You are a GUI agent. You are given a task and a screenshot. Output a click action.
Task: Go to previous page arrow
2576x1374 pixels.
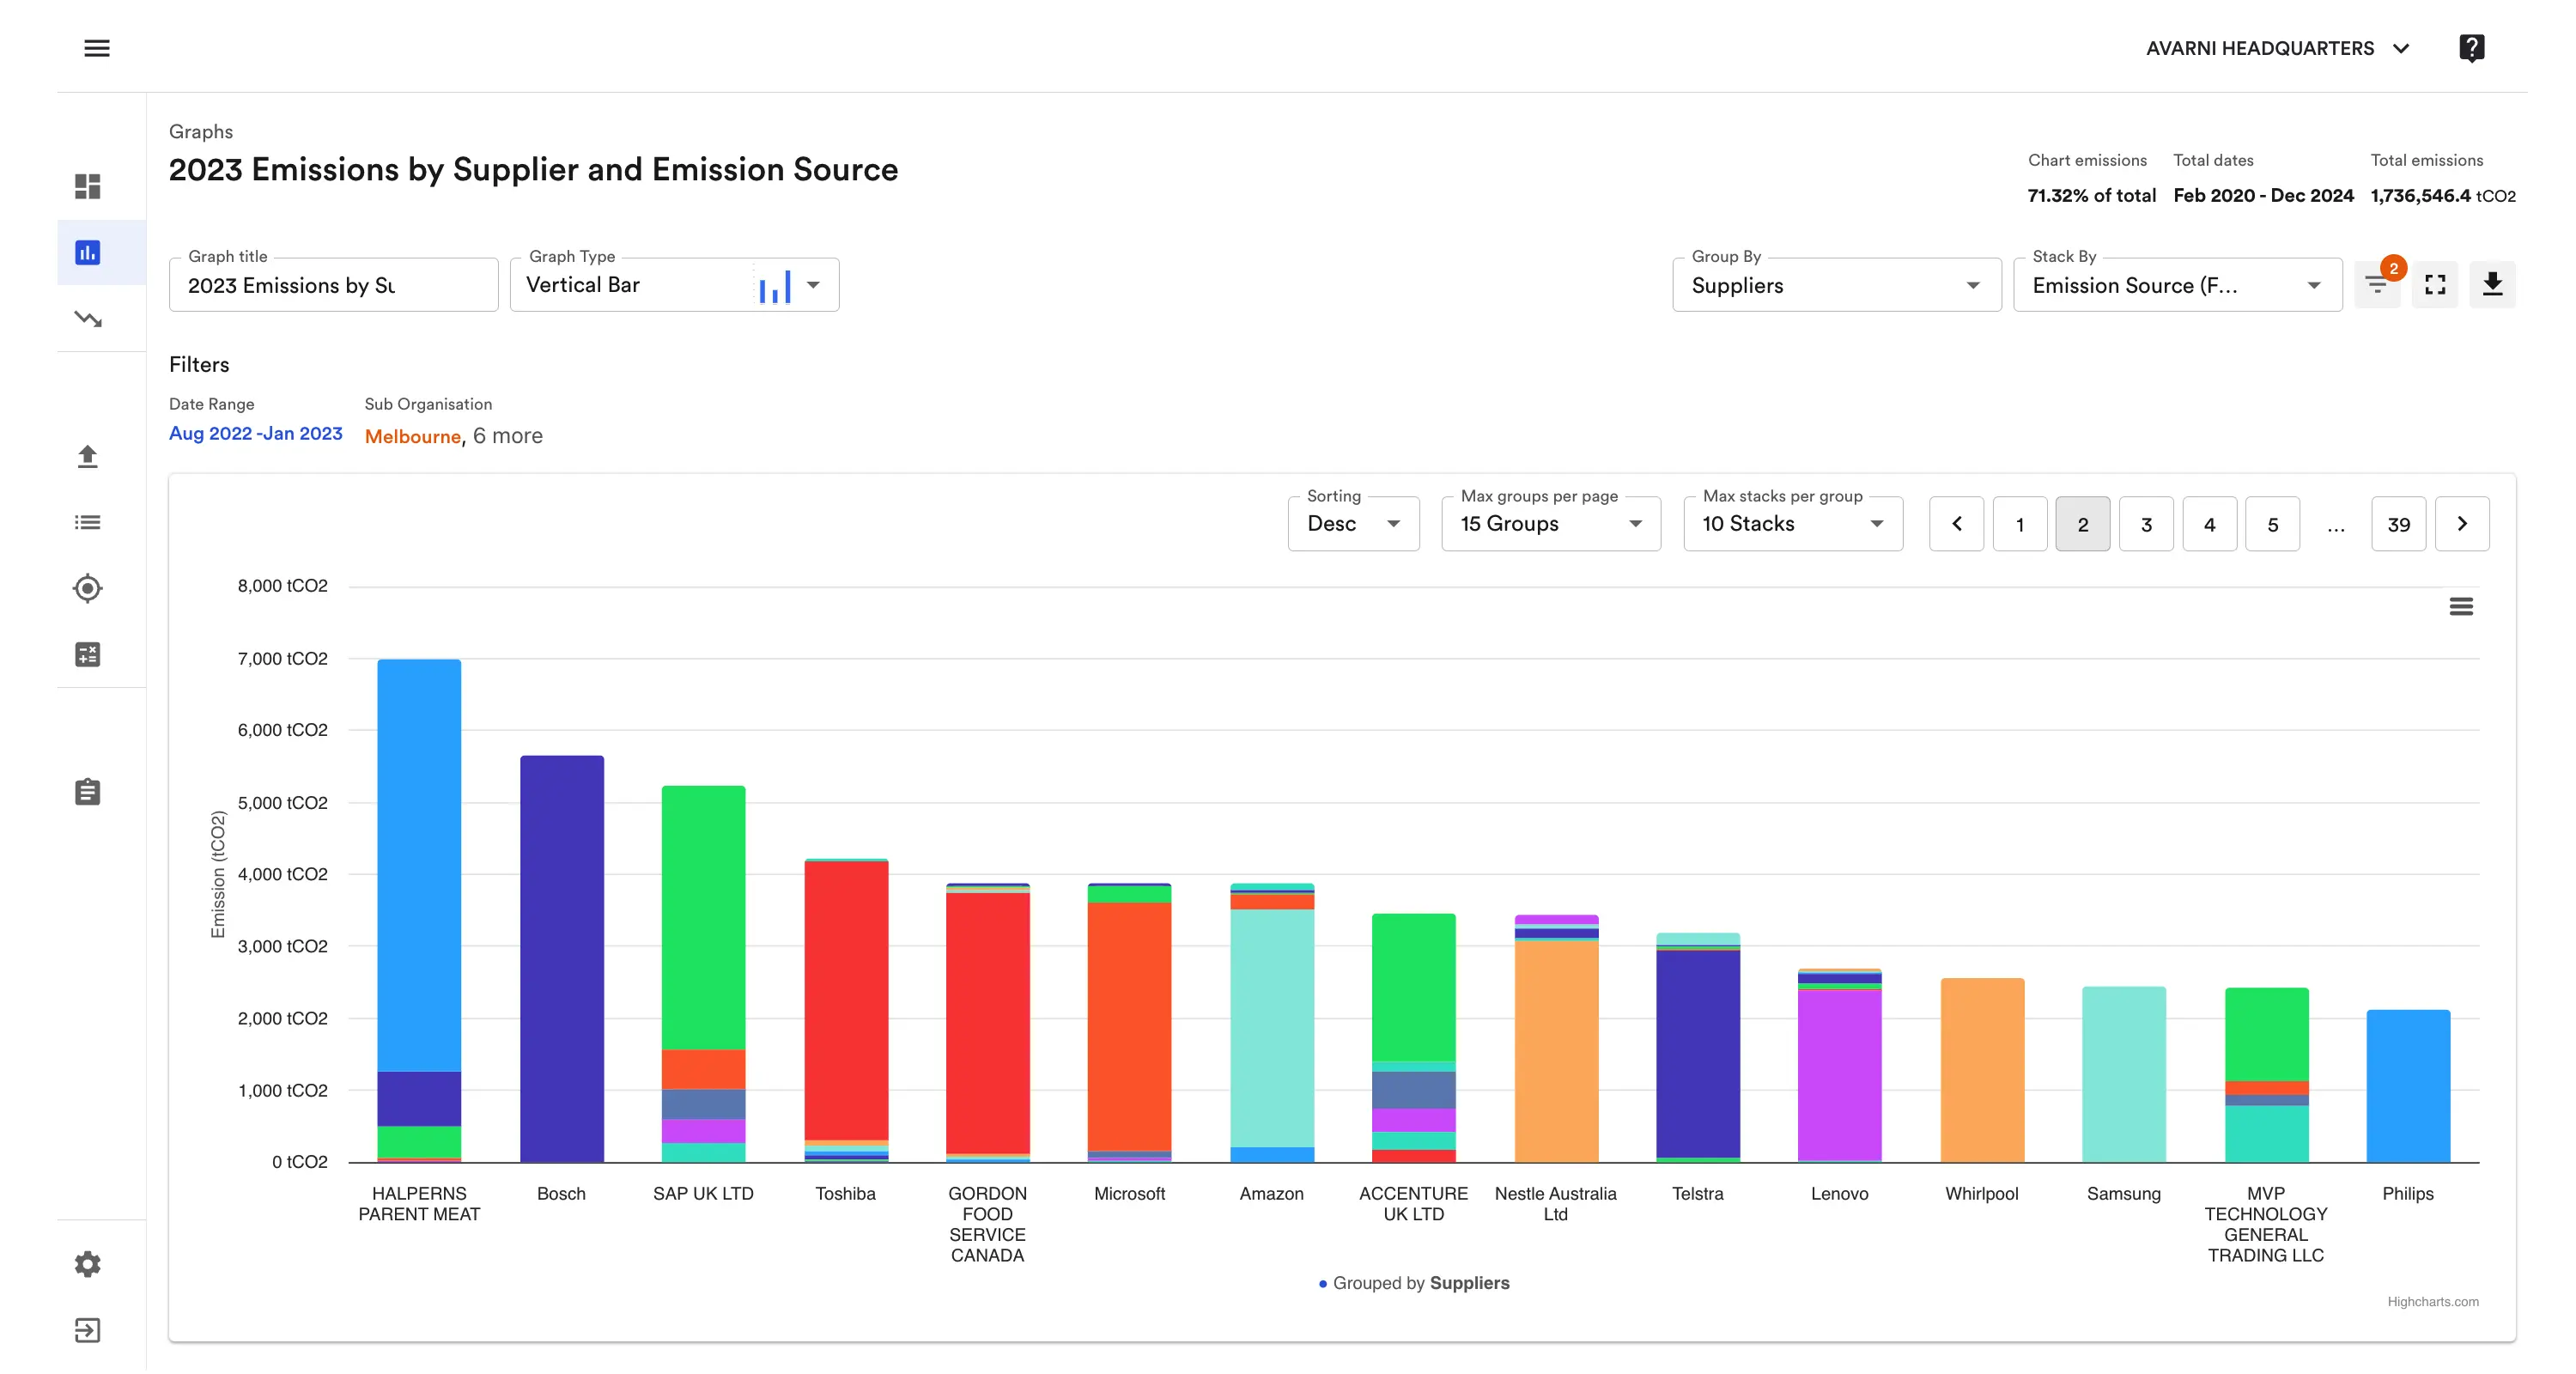1957,524
